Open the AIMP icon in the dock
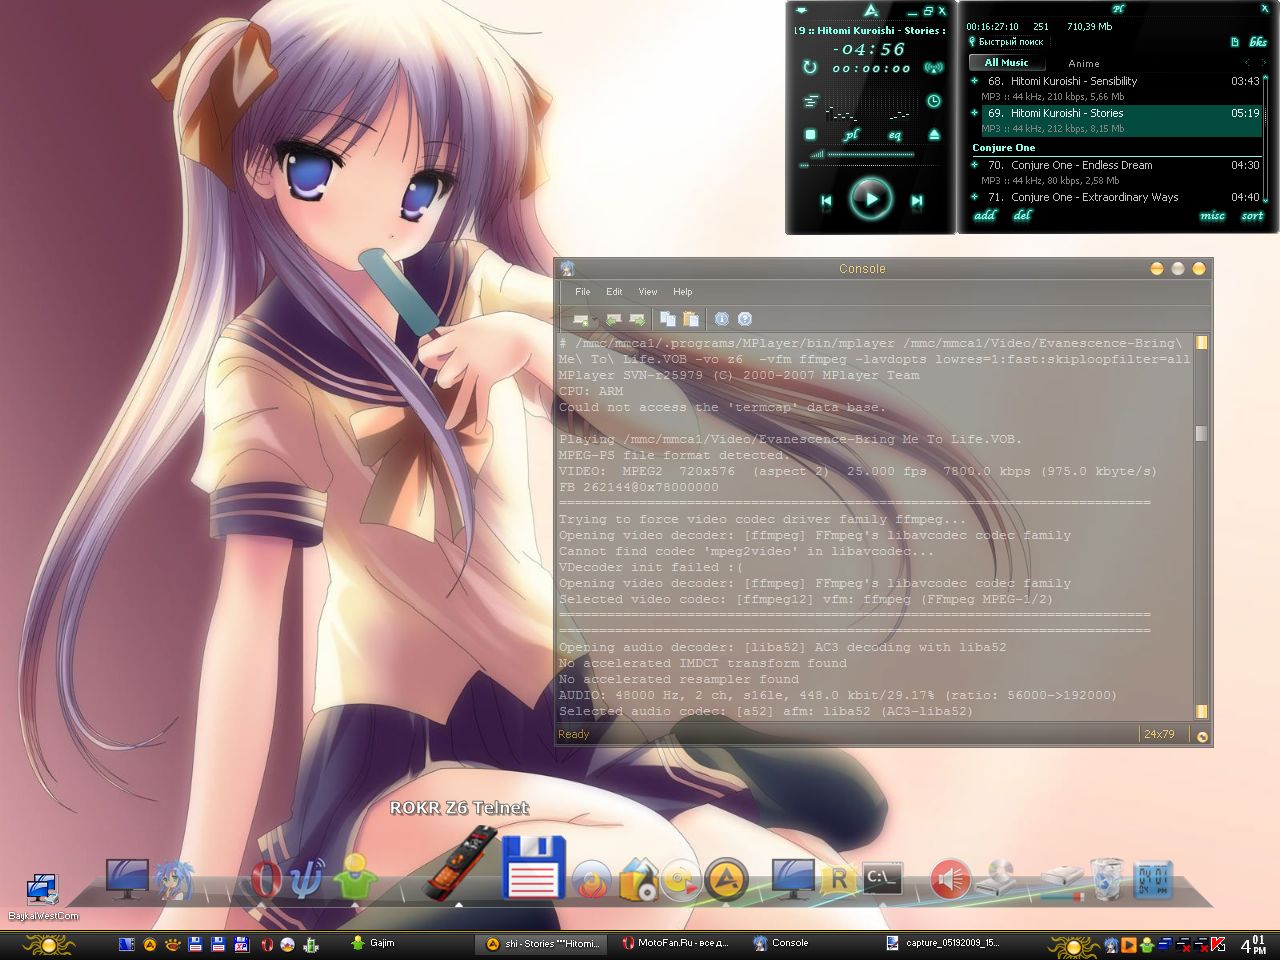This screenshot has width=1280, height=960. tap(727, 879)
